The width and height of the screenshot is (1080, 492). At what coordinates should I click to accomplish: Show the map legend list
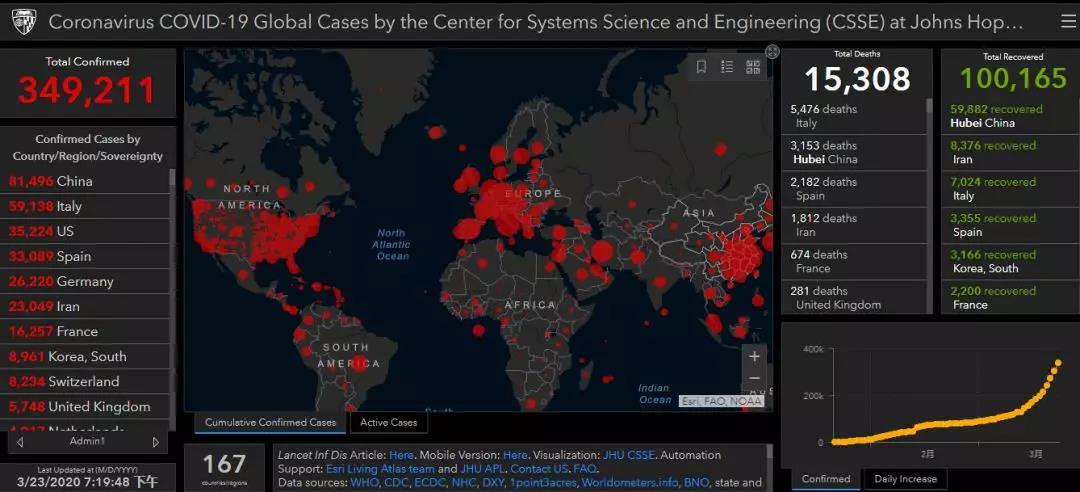coord(727,67)
